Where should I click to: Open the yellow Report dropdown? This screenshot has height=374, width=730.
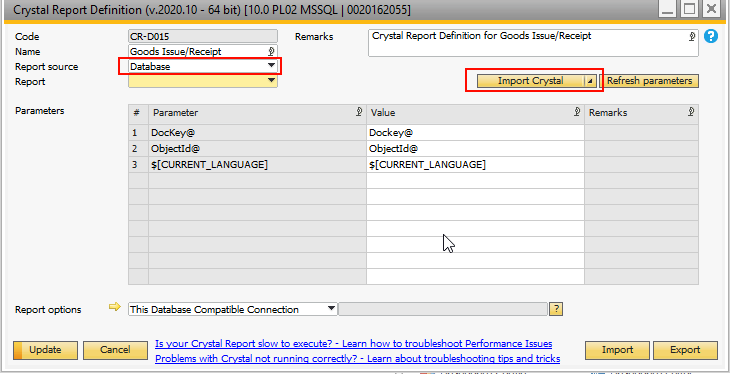pos(271,81)
